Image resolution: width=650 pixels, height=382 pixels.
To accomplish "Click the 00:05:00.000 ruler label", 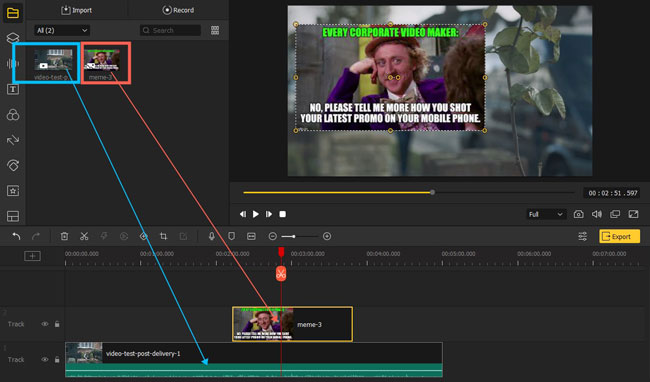I will point(458,254).
